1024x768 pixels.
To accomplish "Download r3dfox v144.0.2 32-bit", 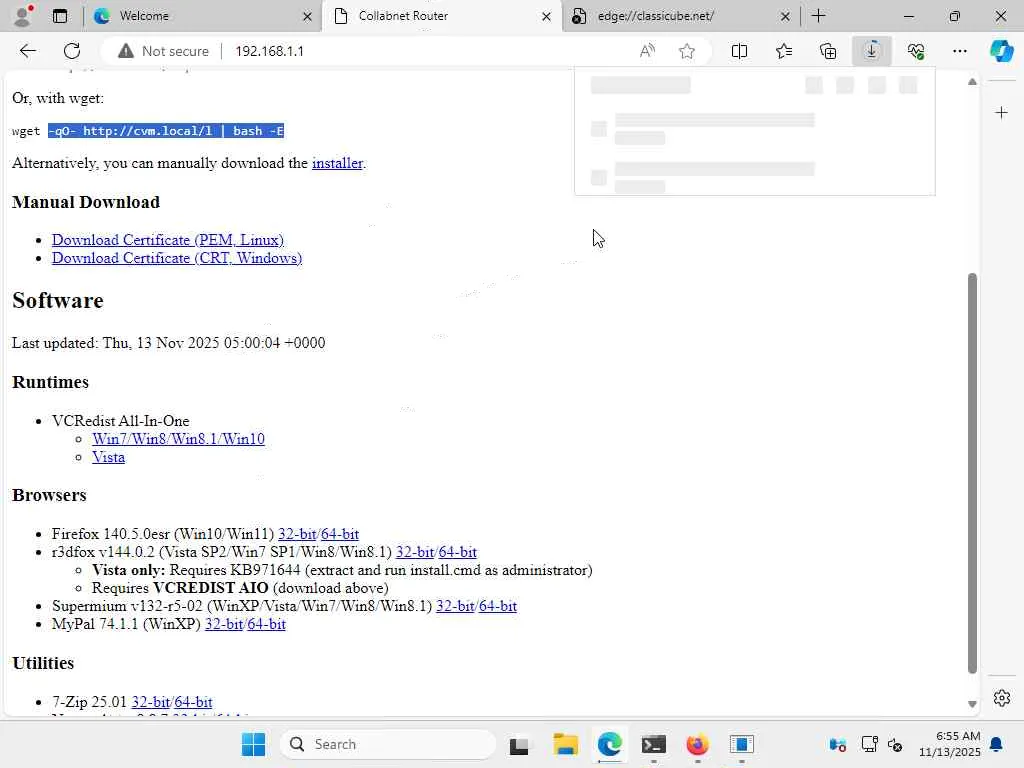I will [415, 552].
